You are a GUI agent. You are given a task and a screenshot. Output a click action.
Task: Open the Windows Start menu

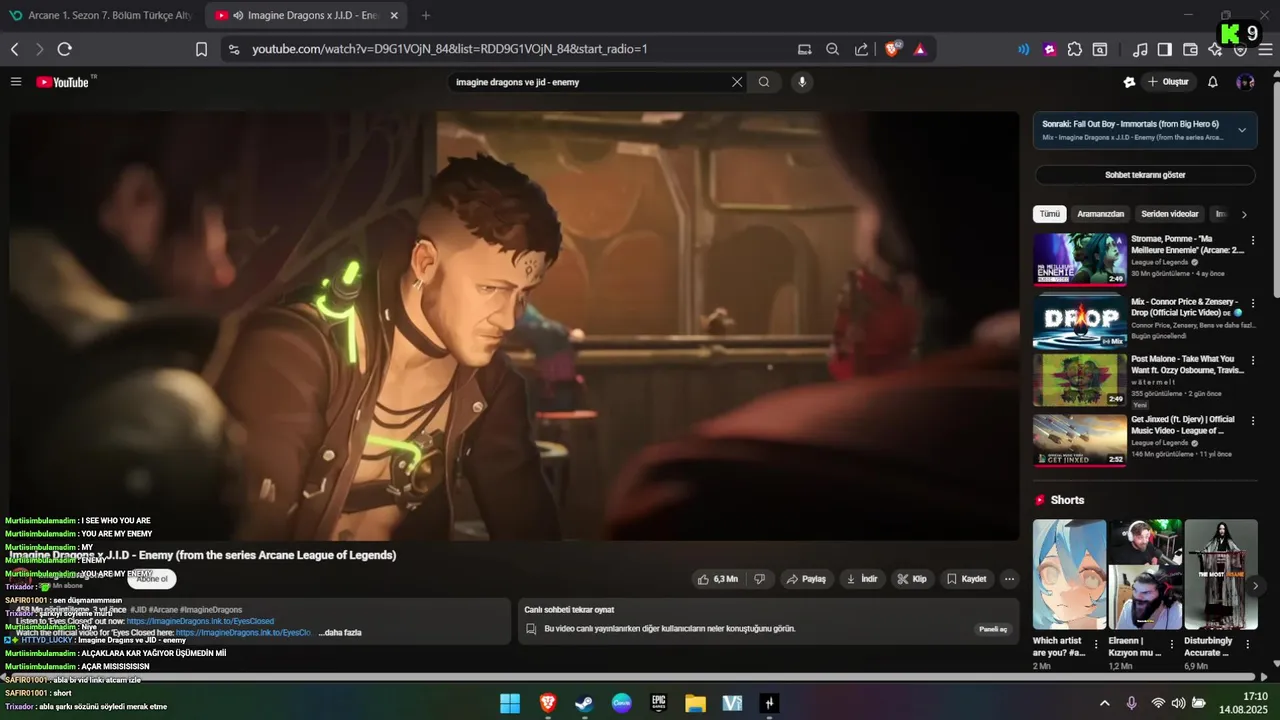[510, 703]
